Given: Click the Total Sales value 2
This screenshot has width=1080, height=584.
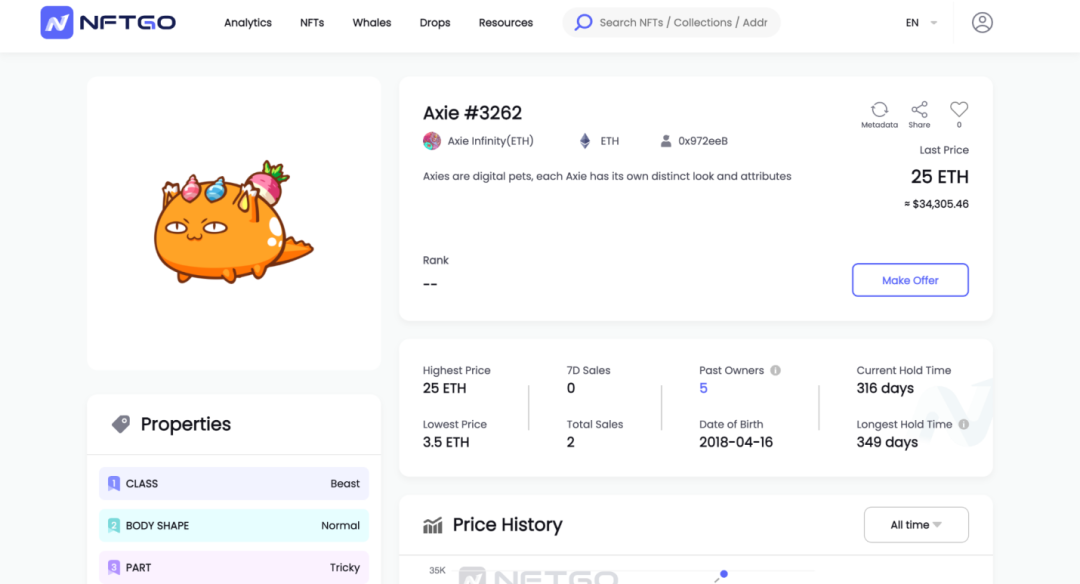Looking at the screenshot, I should tap(570, 442).
